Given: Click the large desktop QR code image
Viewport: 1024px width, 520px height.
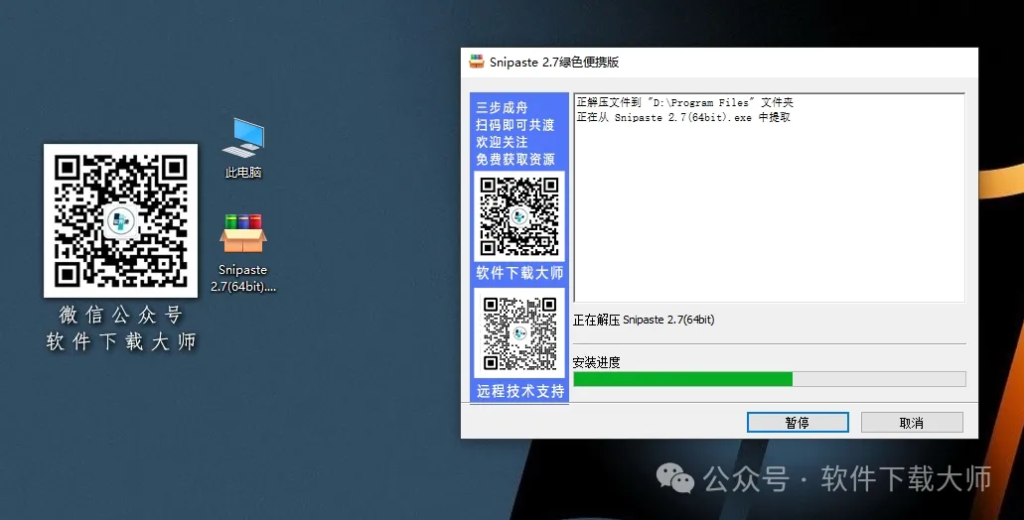Looking at the screenshot, I should [x=121, y=221].
